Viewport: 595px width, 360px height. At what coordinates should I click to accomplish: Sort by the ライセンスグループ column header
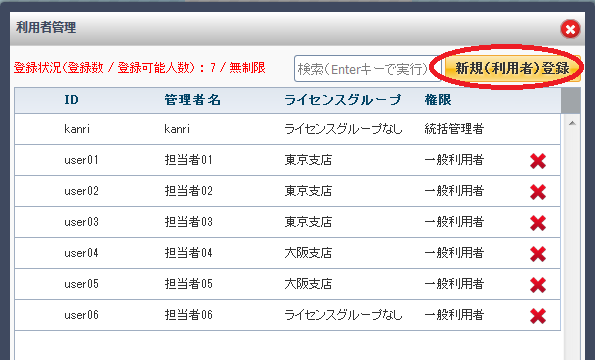click(343, 100)
